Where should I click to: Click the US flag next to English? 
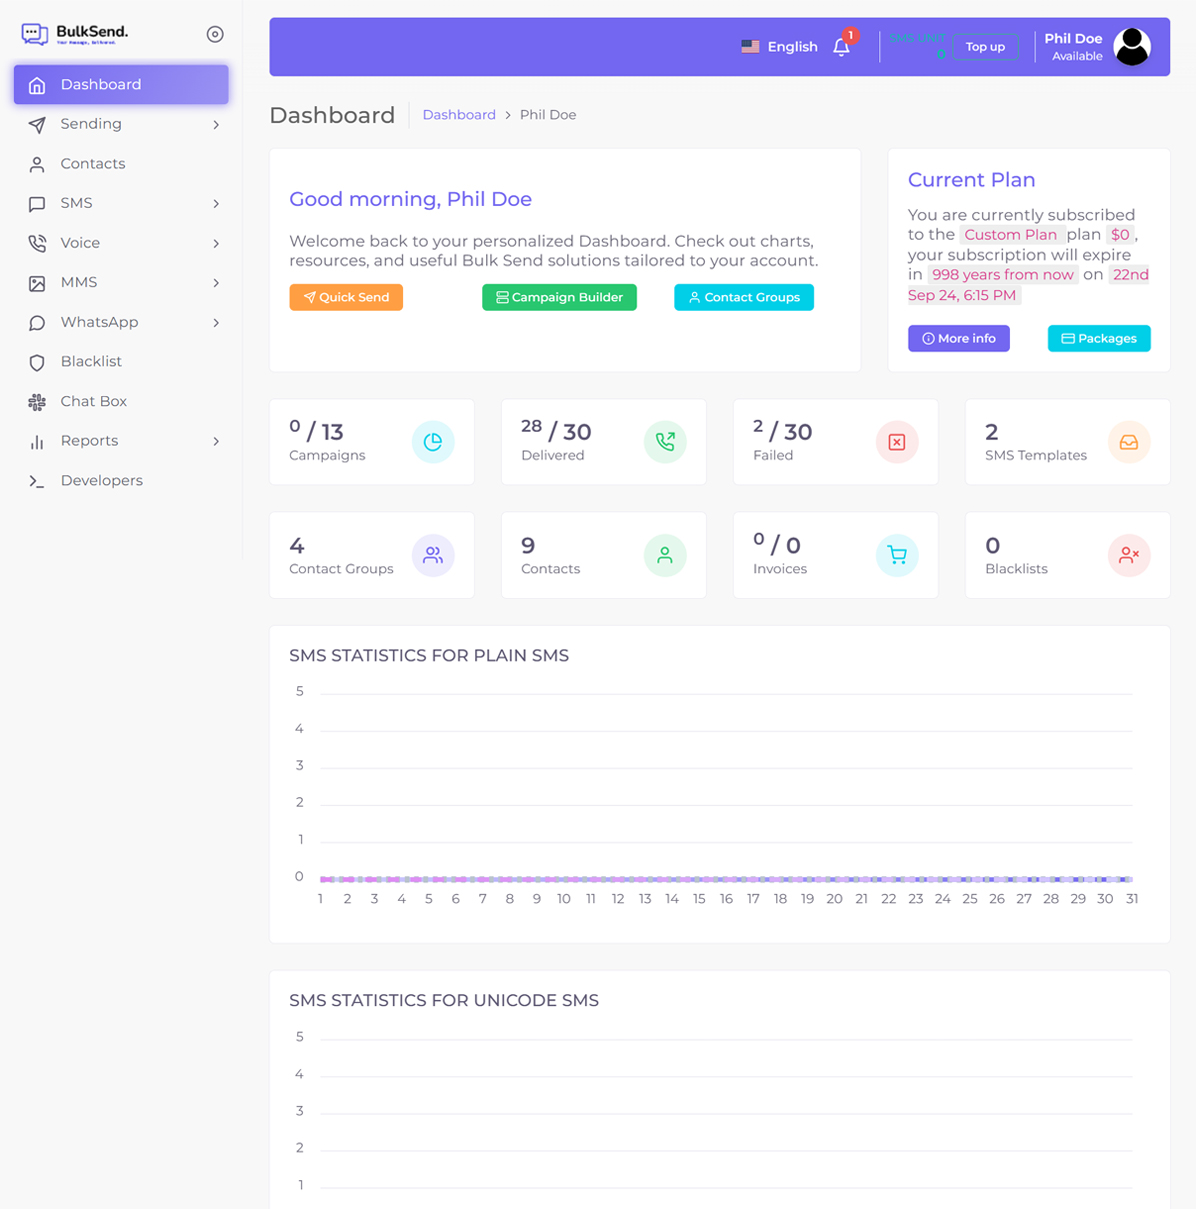tap(750, 46)
